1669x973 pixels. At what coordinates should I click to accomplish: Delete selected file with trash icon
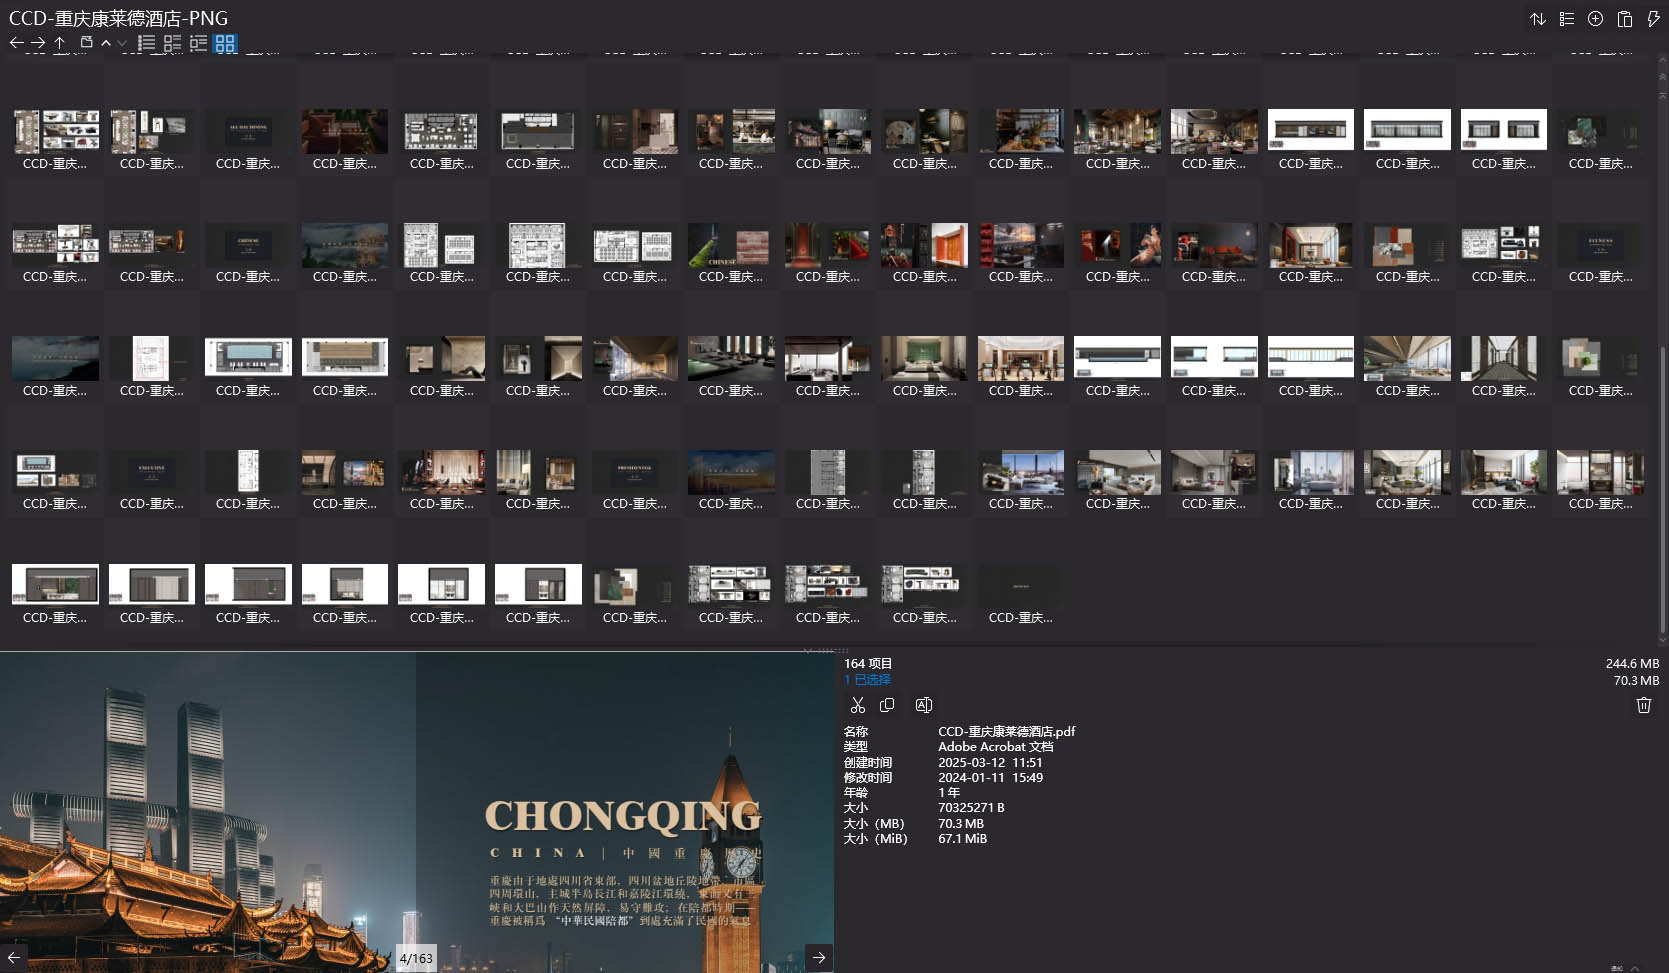(1643, 705)
